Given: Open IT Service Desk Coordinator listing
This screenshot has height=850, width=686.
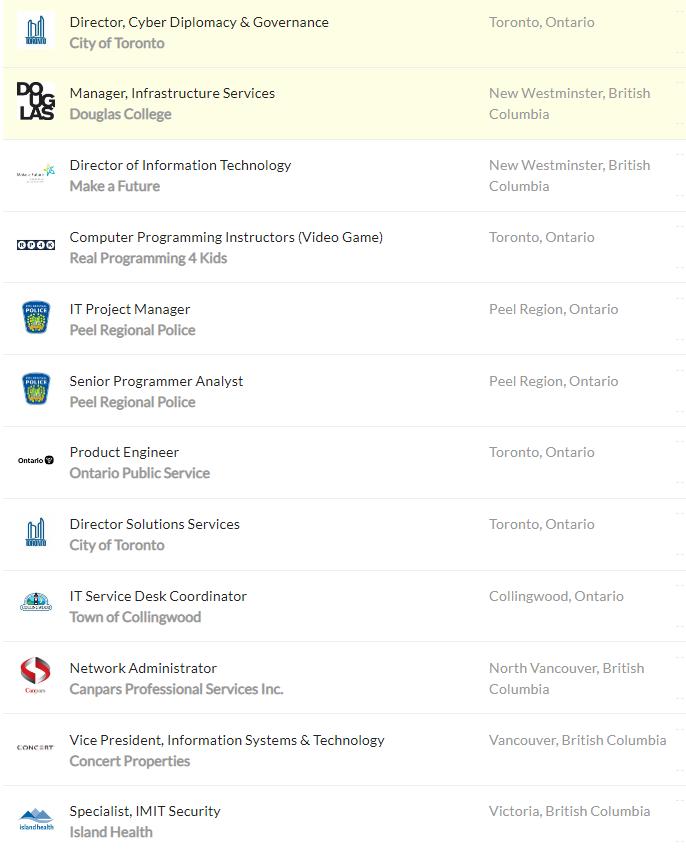Looking at the screenshot, I should (158, 596).
